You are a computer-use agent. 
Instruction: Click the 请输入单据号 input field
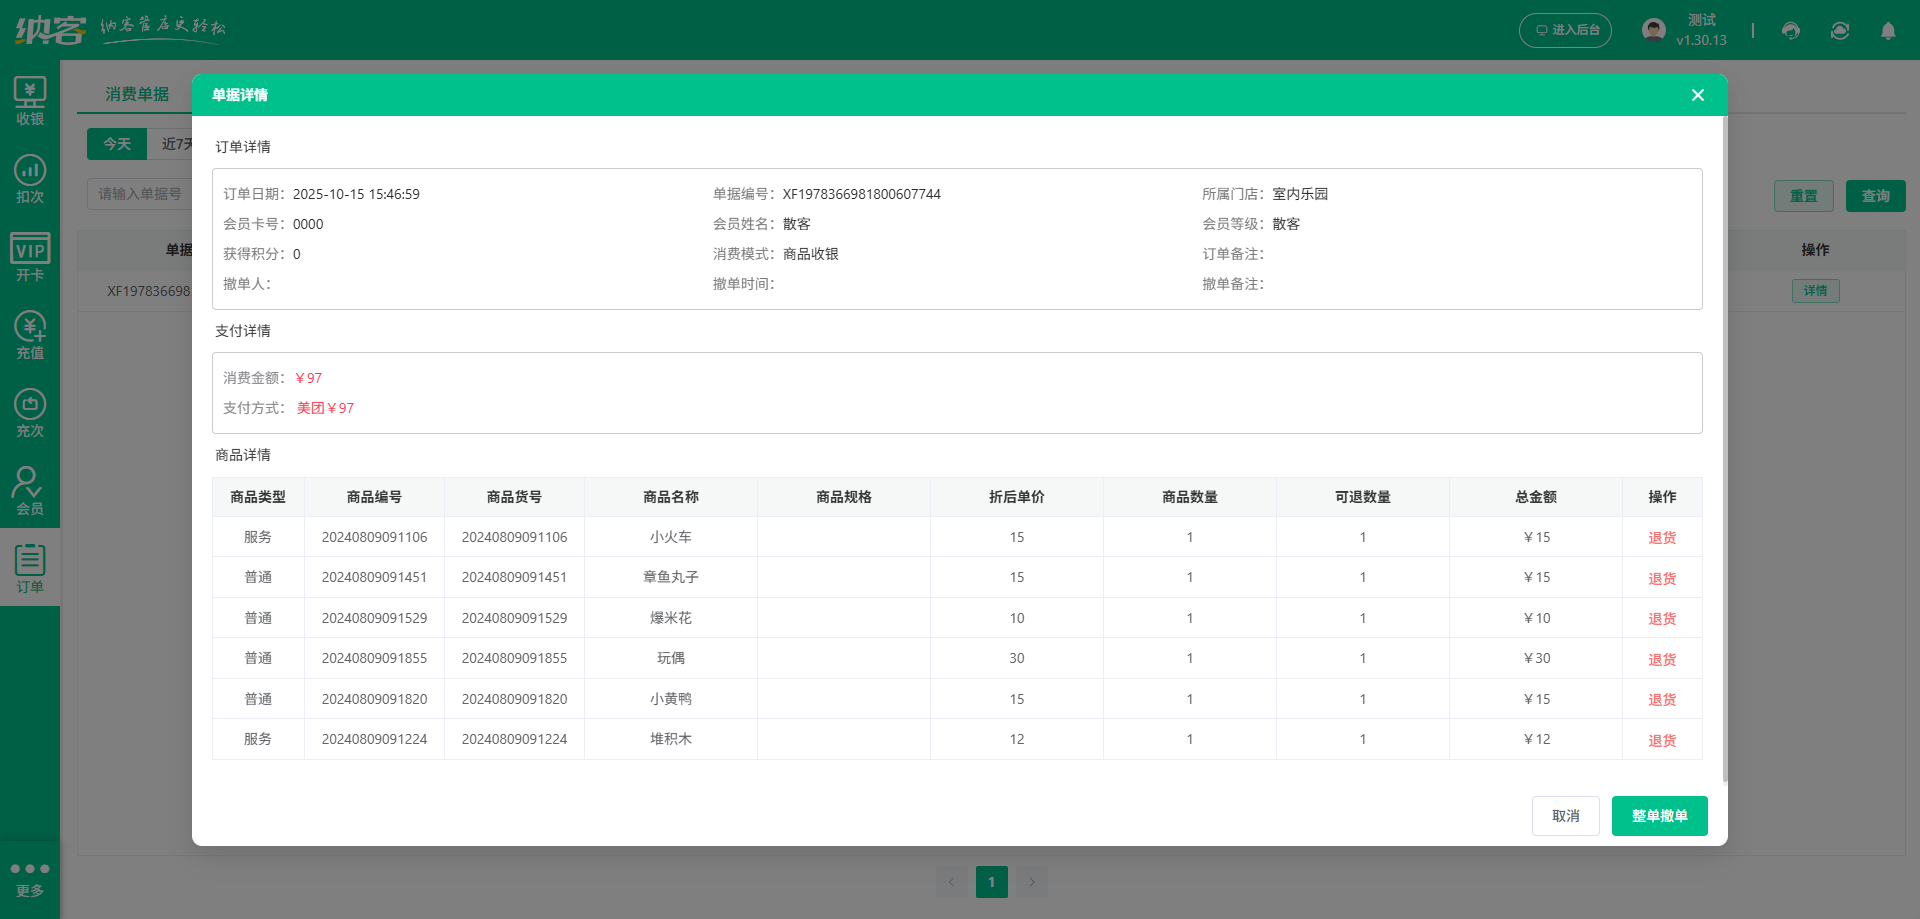coord(140,194)
